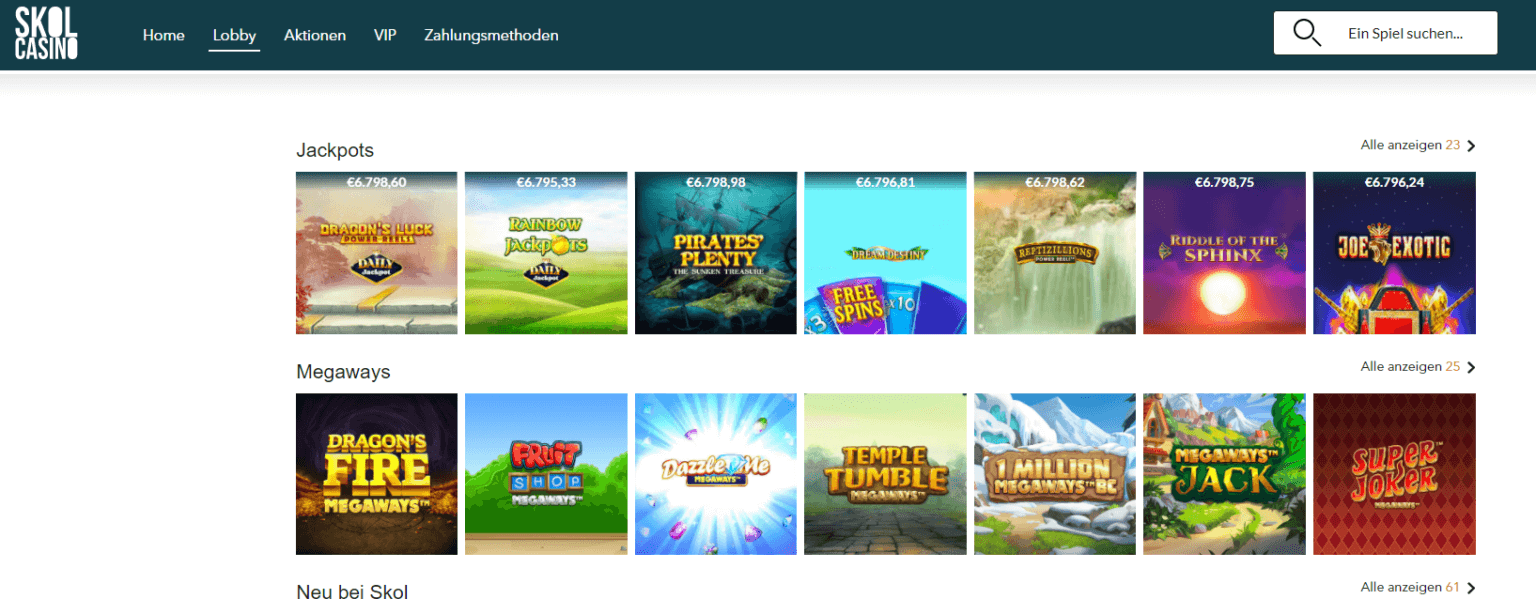Open the VIP menu item
This screenshot has height=599, width=1536.
point(385,35)
